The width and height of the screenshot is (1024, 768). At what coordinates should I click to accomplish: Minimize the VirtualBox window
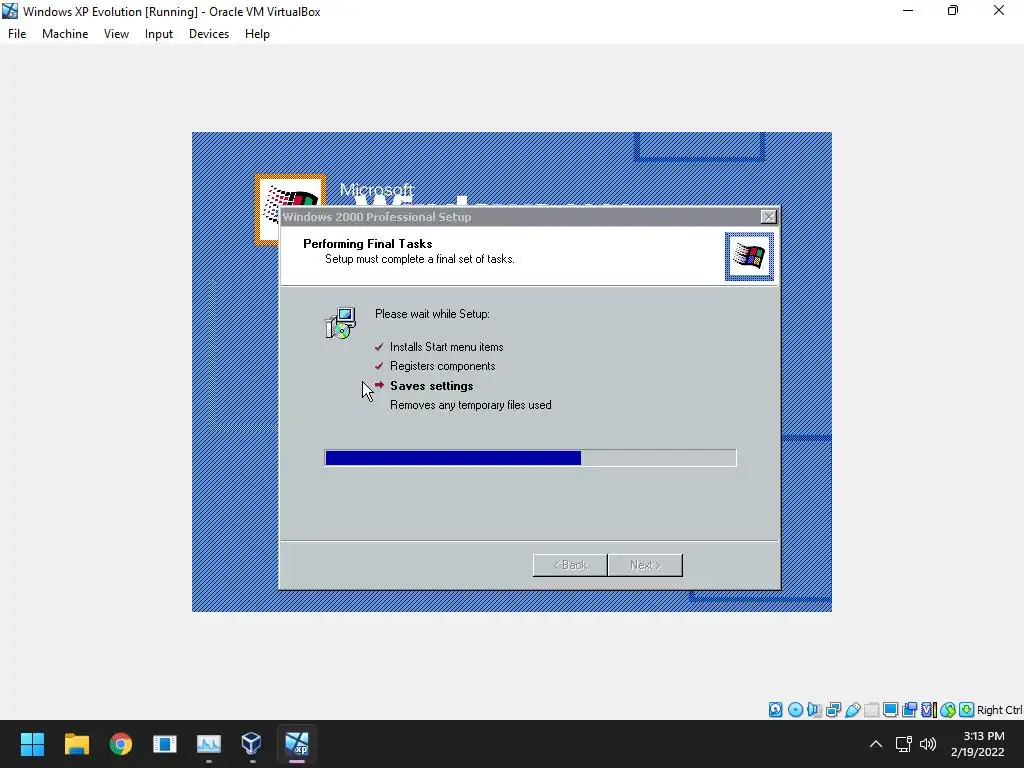908,11
